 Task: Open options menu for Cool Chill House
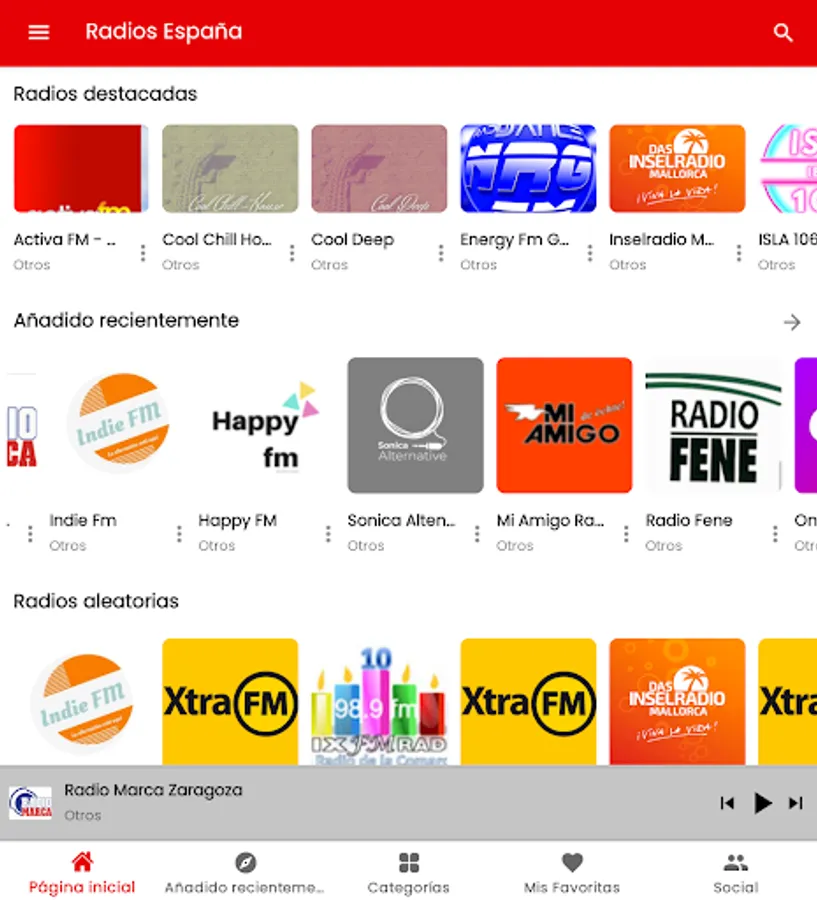(292, 253)
